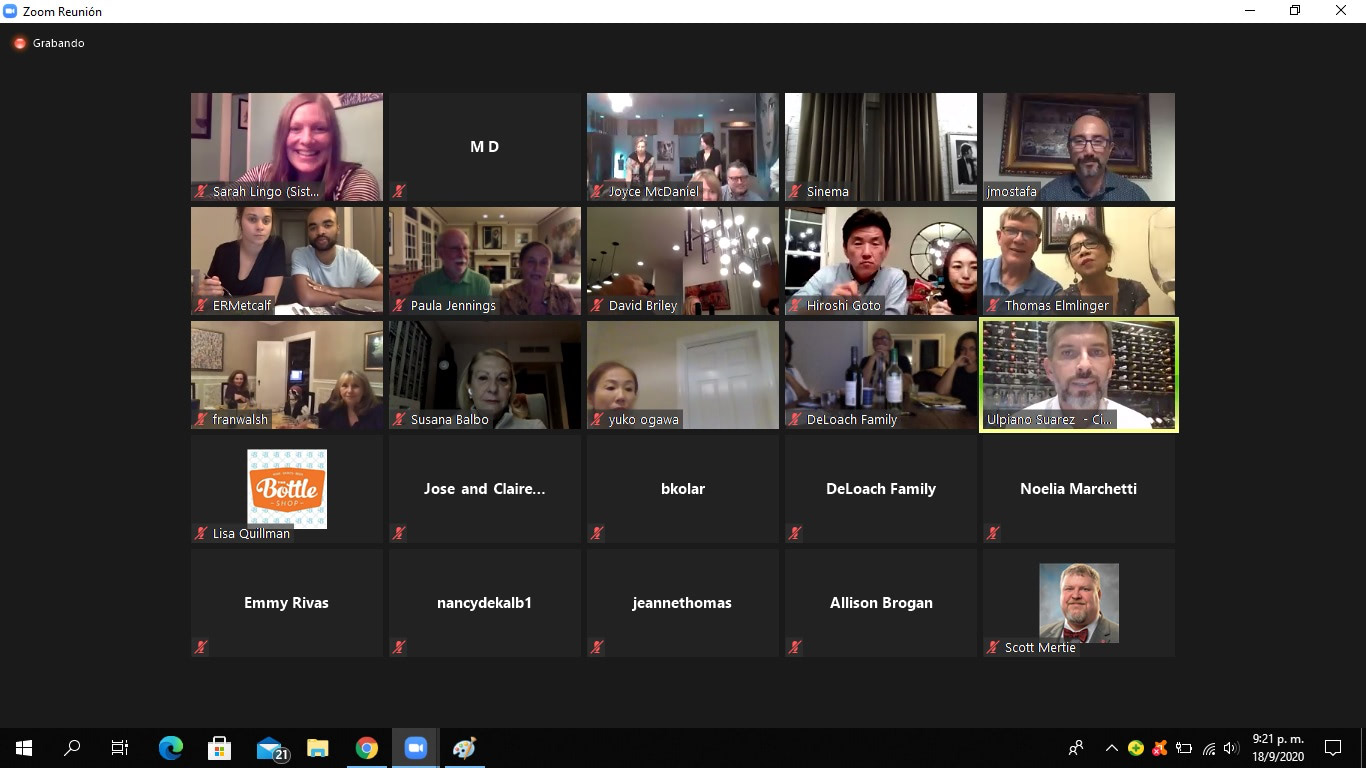Open the Mail app with 21 unread
The height and width of the screenshot is (768, 1366).
270,748
